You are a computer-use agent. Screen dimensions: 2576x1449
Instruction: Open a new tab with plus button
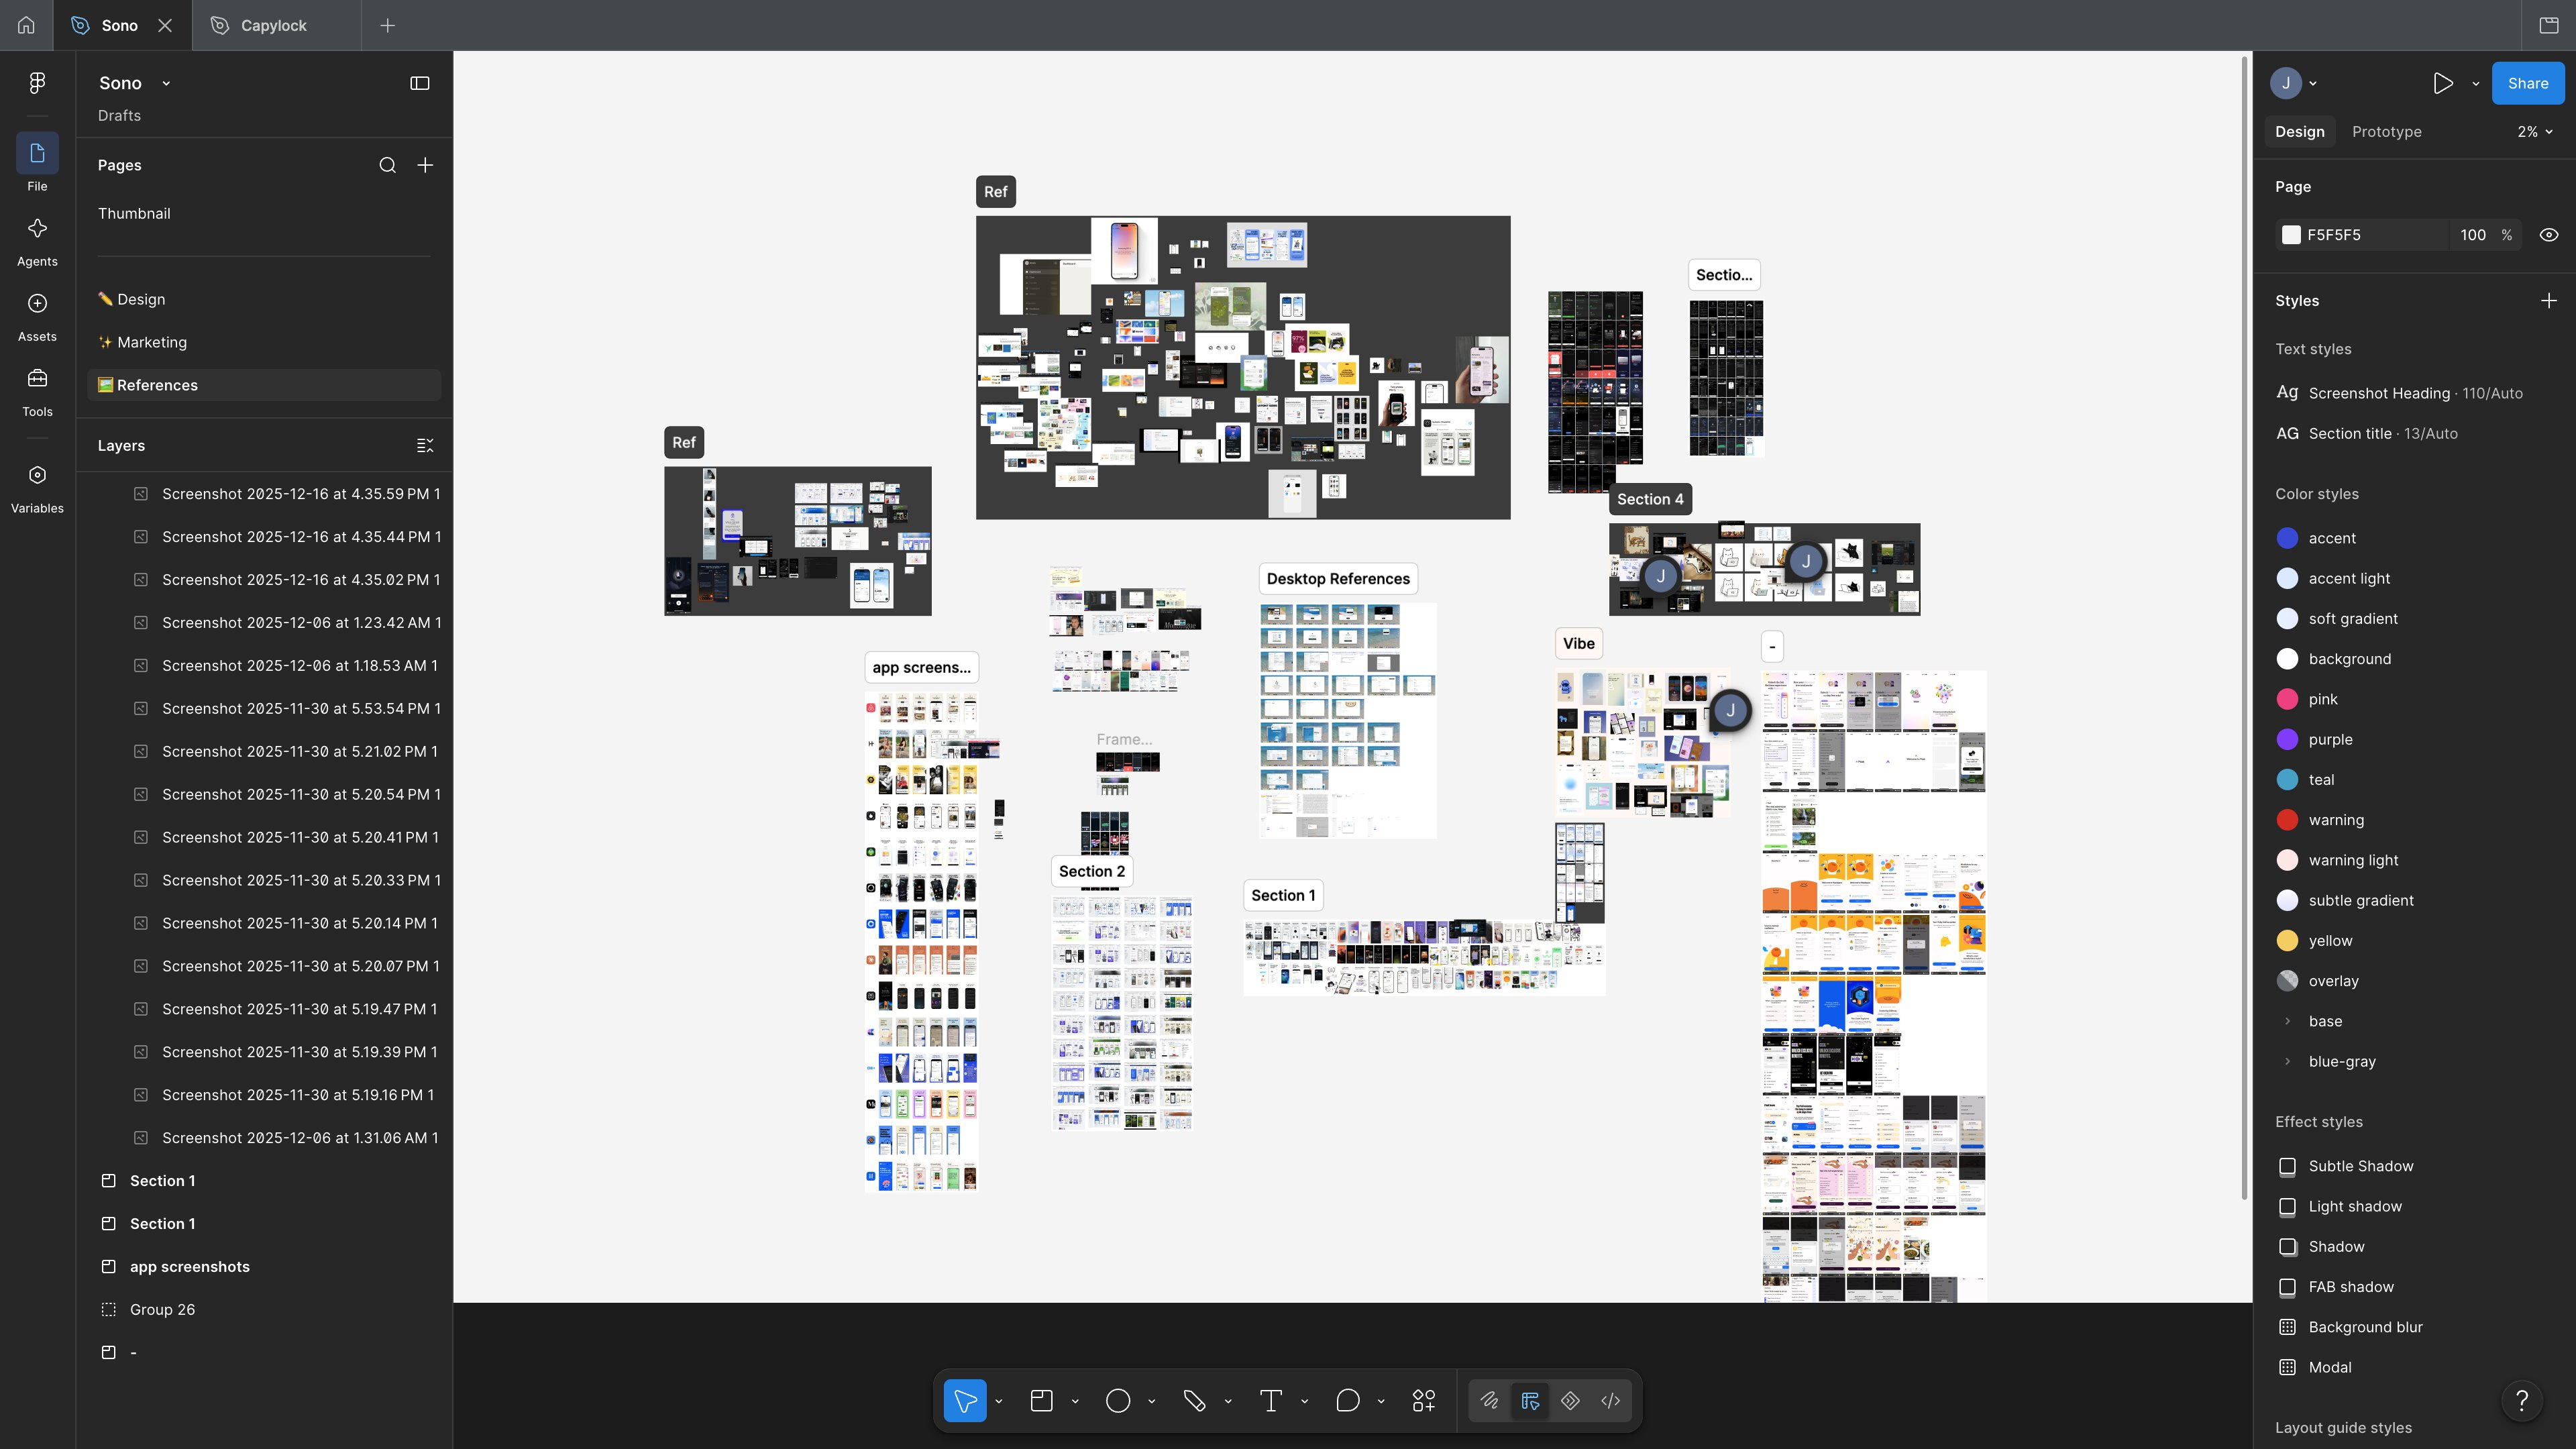388,25
